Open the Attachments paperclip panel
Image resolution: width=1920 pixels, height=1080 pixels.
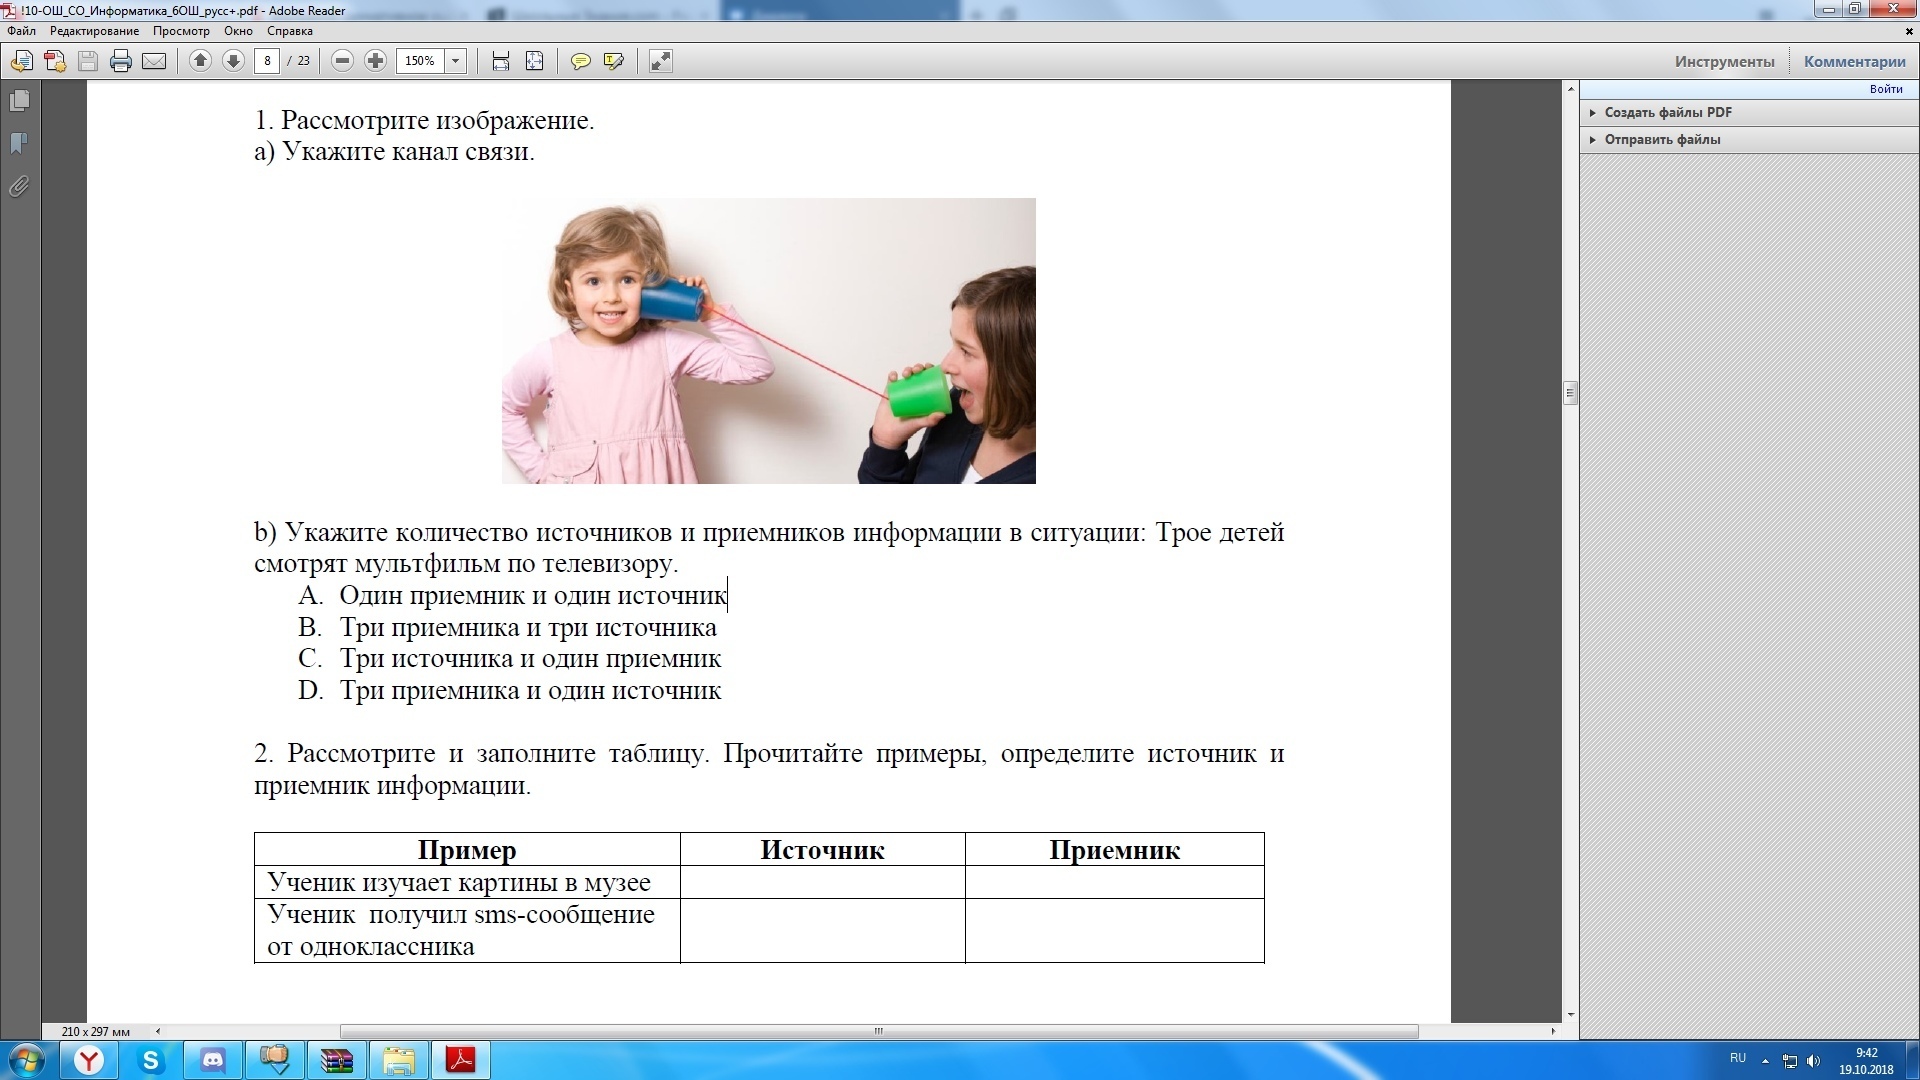point(19,187)
